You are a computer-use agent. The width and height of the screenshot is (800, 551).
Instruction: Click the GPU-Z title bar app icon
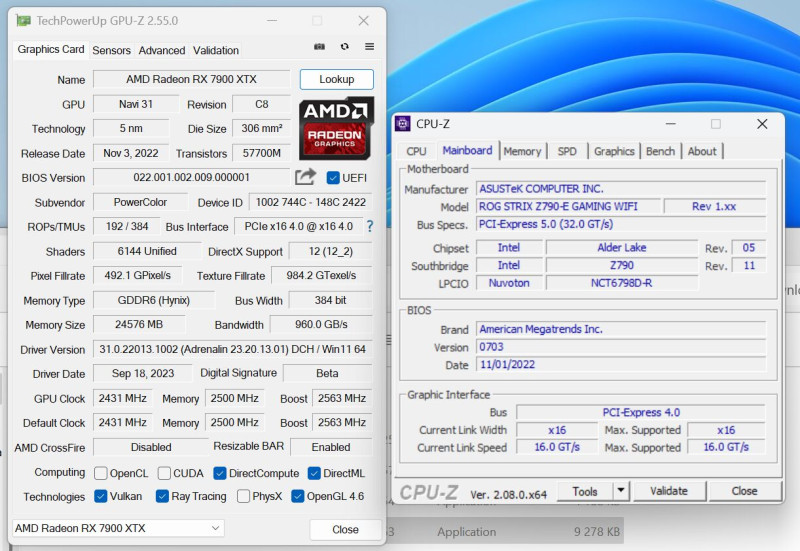pyautogui.click(x=23, y=20)
